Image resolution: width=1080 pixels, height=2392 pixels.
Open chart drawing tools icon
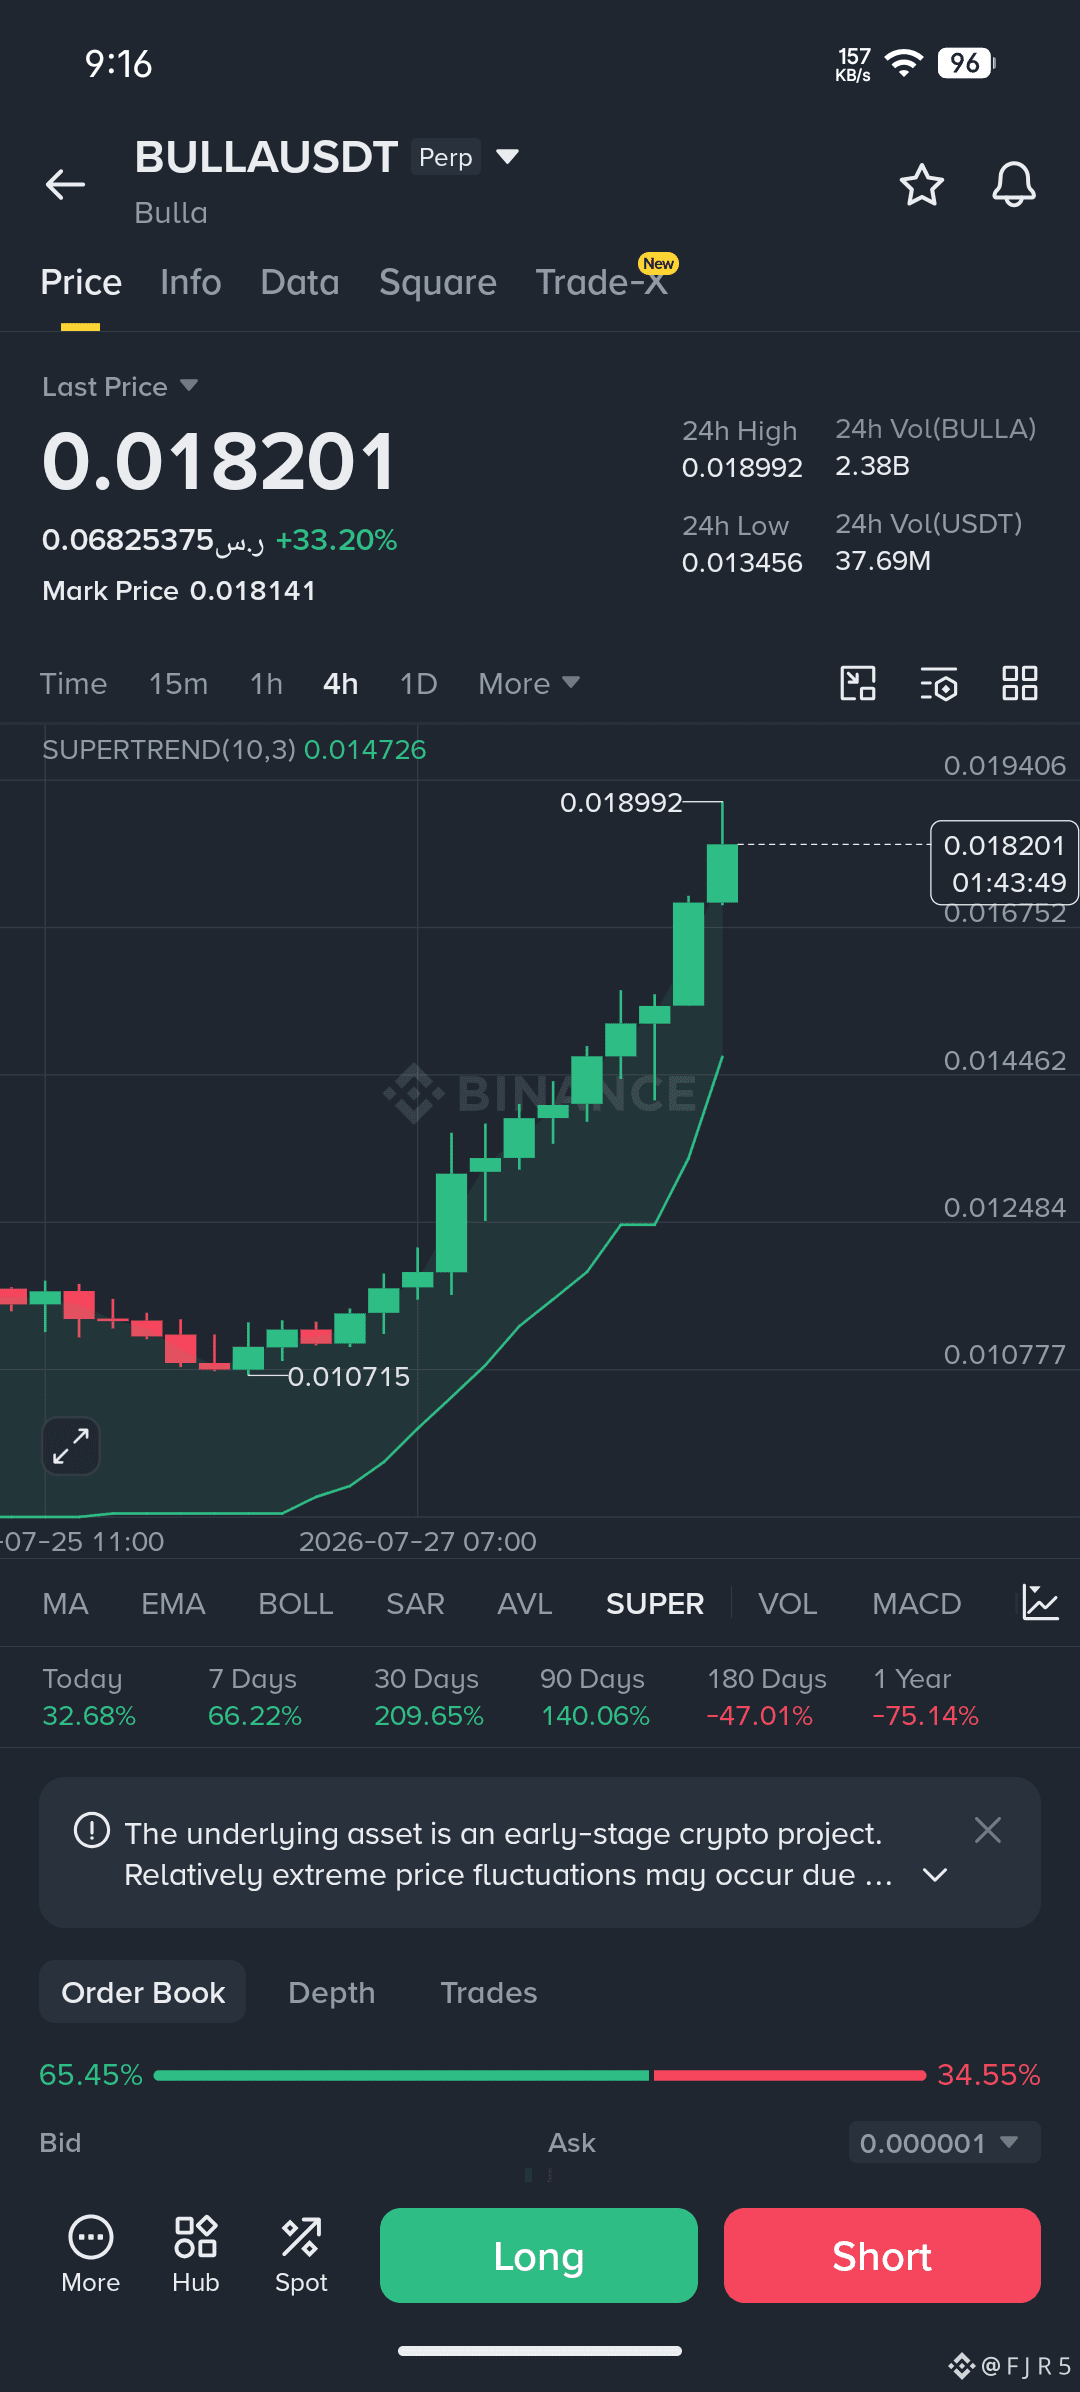[858, 684]
